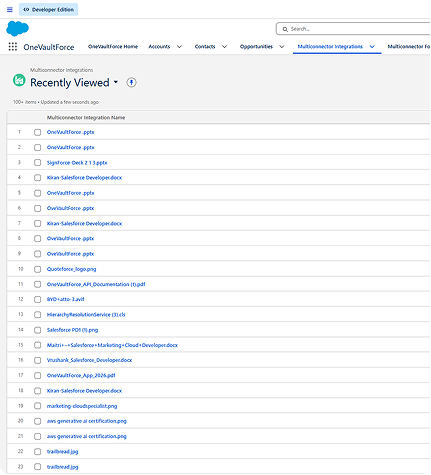The height and width of the screenshot is (475, 431).
Task: Open trailbread.jpg in row 23
Action: pos(62,467)
